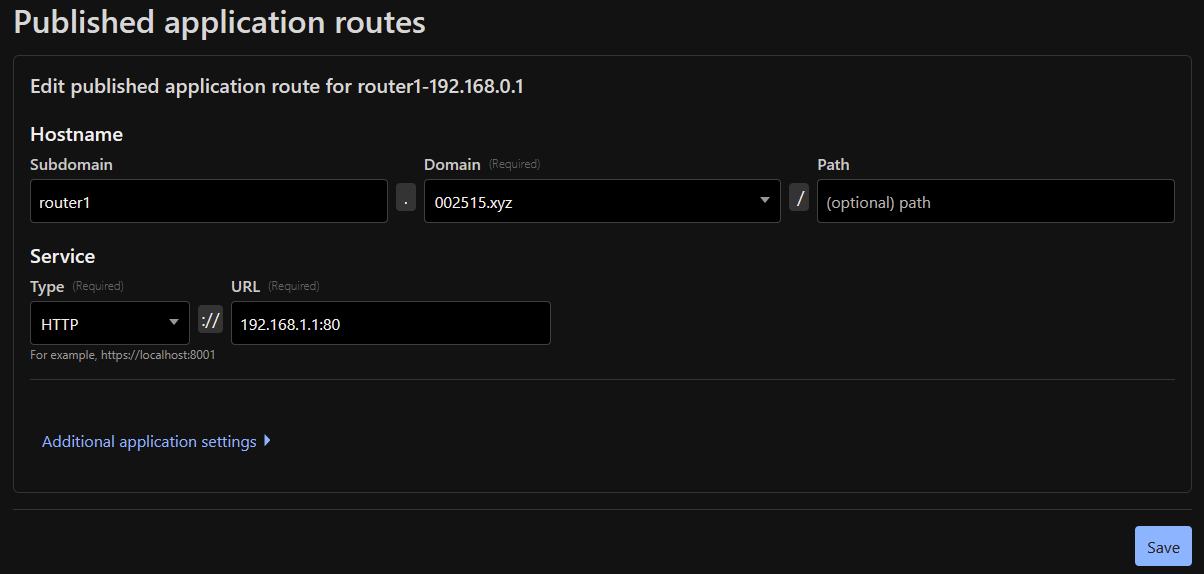Image resolution: width=1204 pixels, height=574 pixels.
Task: Open the Additional application settings link
Action: 149,441
